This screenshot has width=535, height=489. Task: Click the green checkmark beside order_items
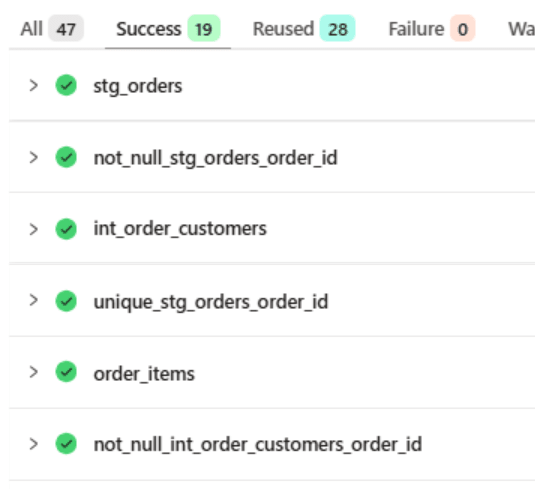pyautogui.click(x=66, y=372)
